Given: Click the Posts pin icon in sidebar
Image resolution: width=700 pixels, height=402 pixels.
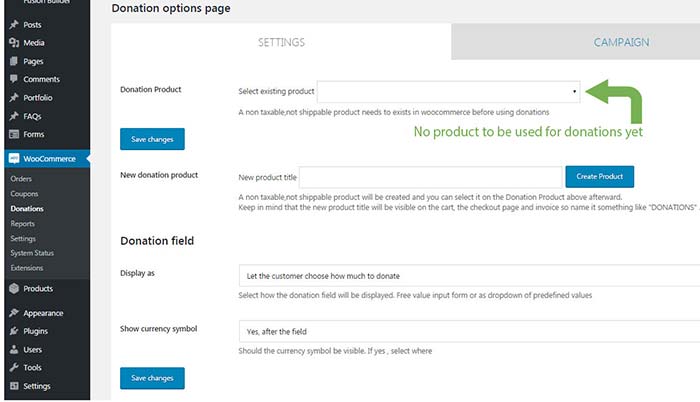Looking at the screenshot, I should pos(13,24).
